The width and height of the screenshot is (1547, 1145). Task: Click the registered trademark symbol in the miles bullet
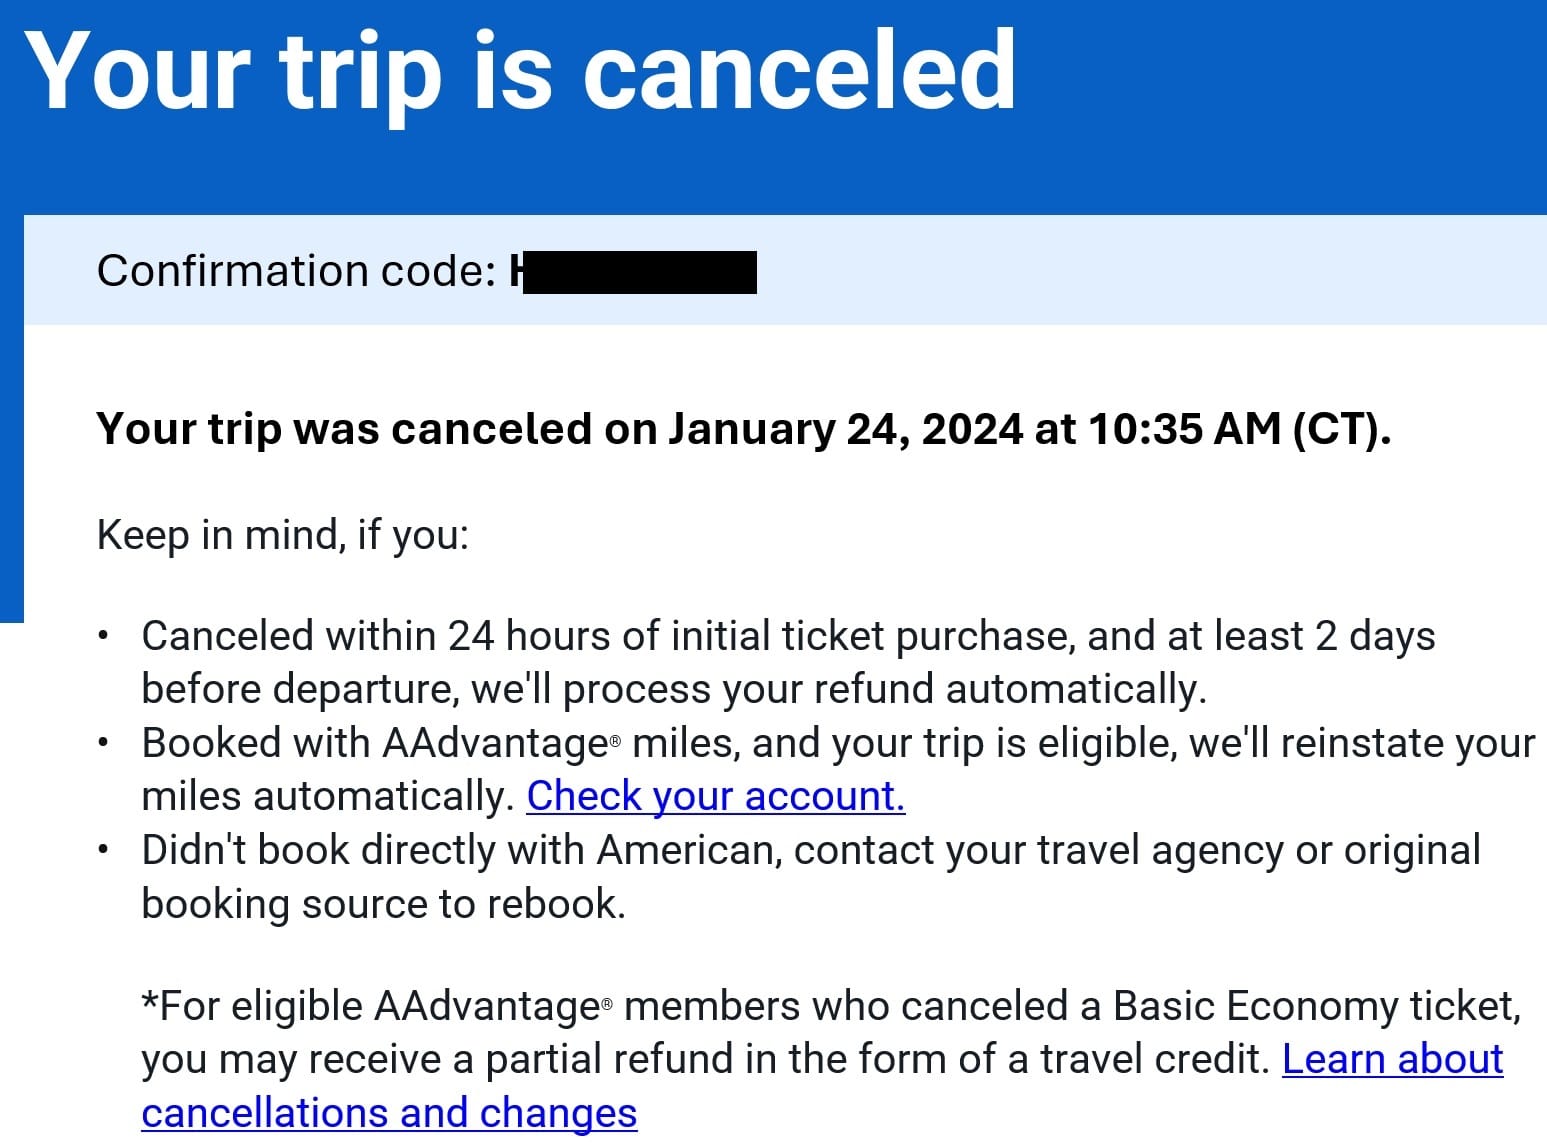click(x=615, y=741)
